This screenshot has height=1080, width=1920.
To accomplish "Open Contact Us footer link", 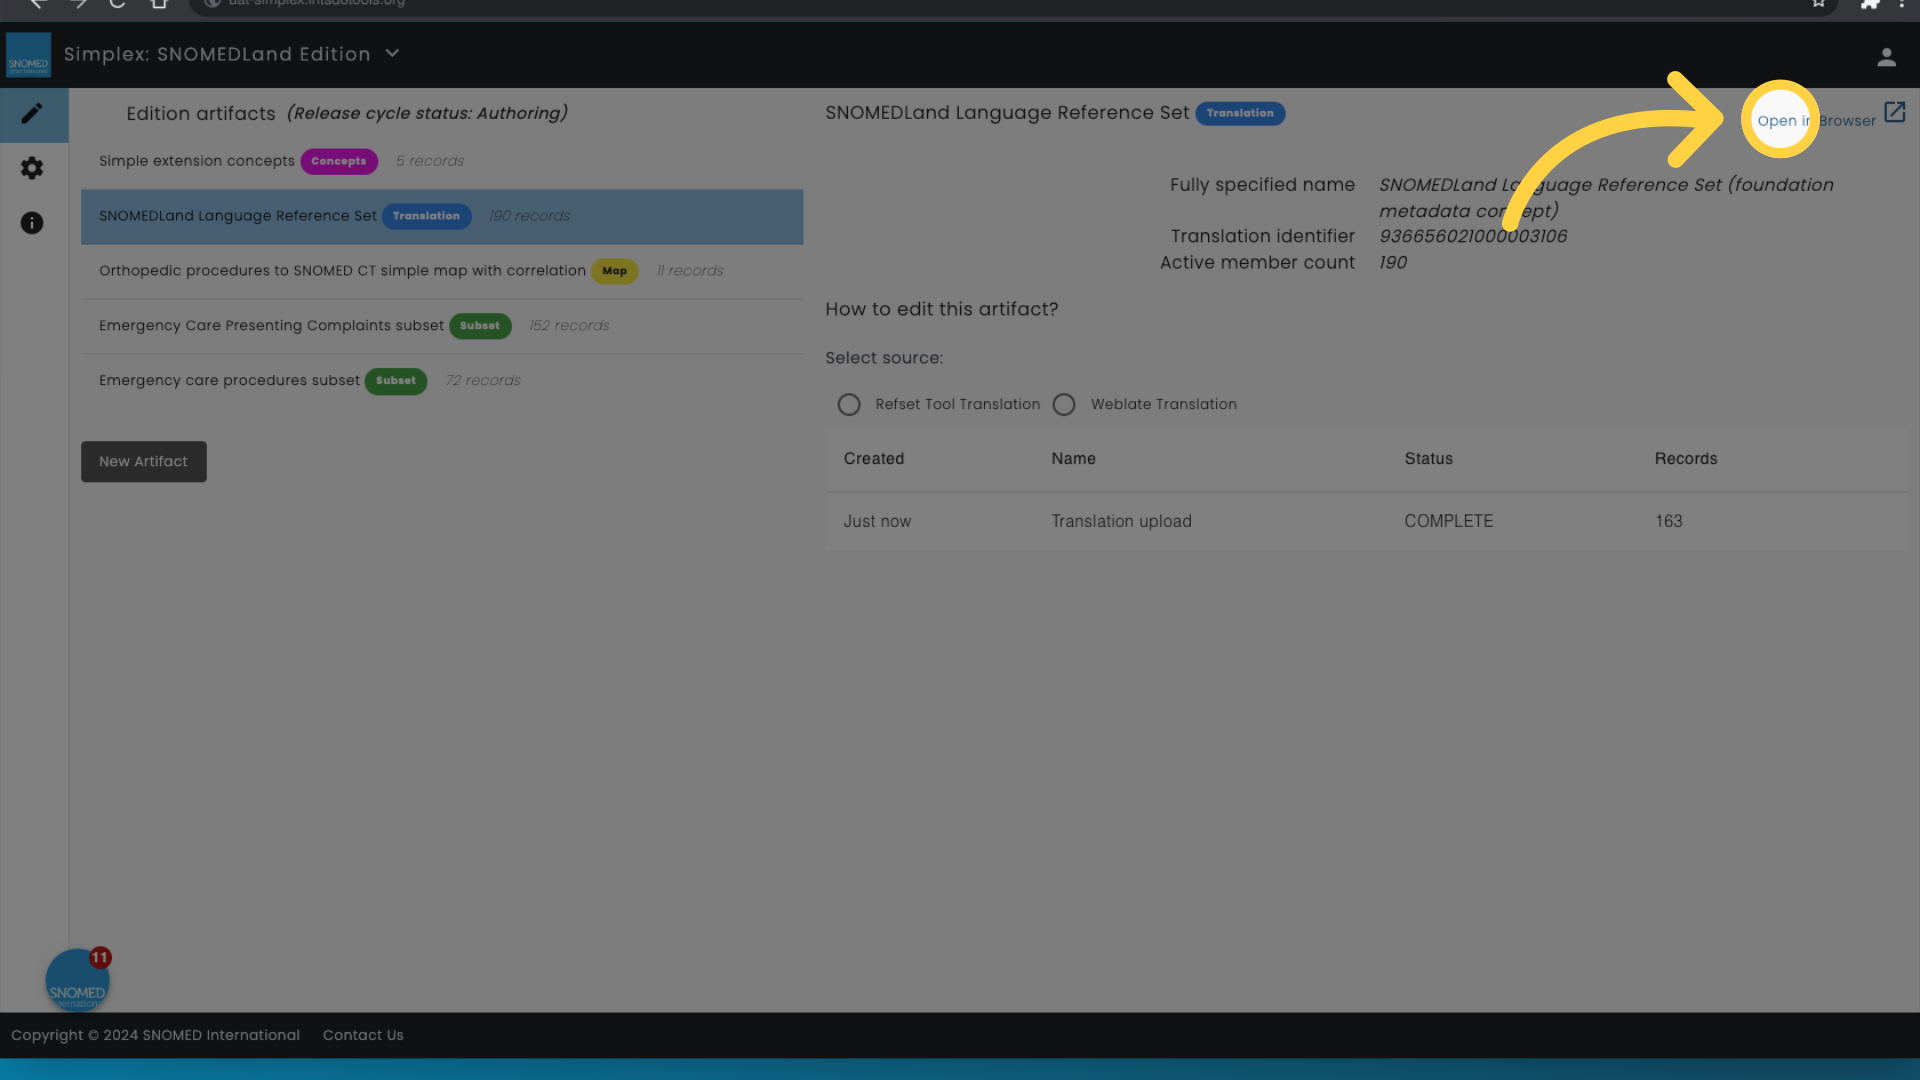I will 363,1035.
